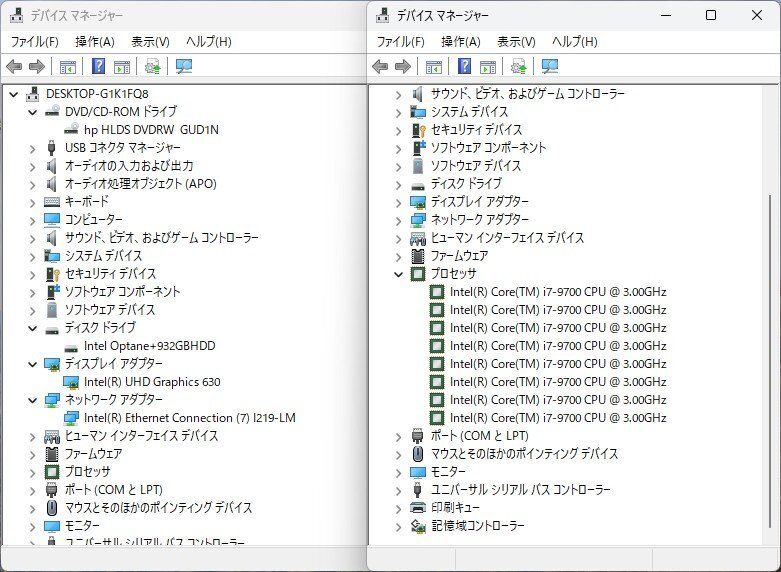Click the blue Help icon in left window toolbar
This screenshot has width=781, height=572.
(99, 67)
